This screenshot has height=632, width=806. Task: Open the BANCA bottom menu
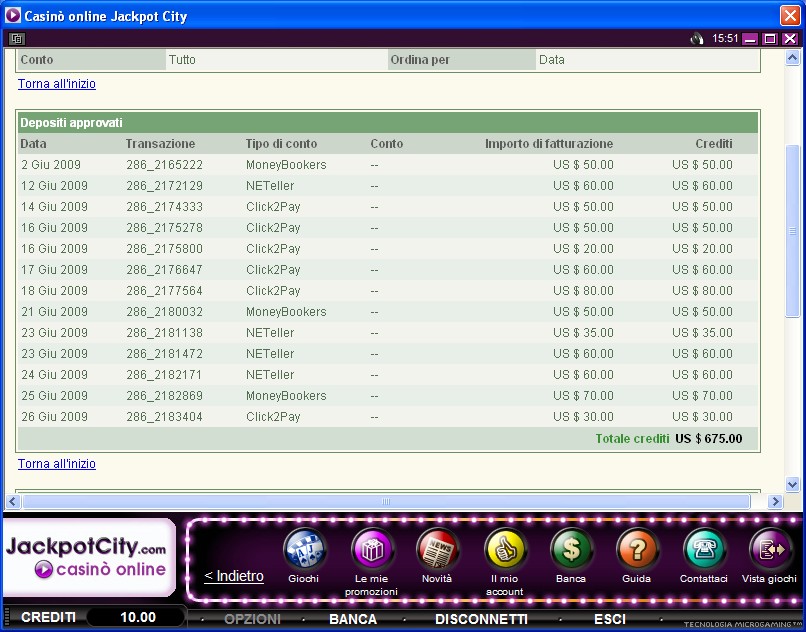[353, 619]
